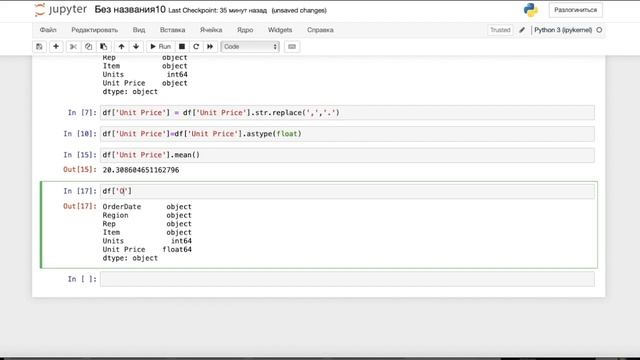Open the Вставка menu
This screenshot has width=640, height=360.
click(173, 30)
